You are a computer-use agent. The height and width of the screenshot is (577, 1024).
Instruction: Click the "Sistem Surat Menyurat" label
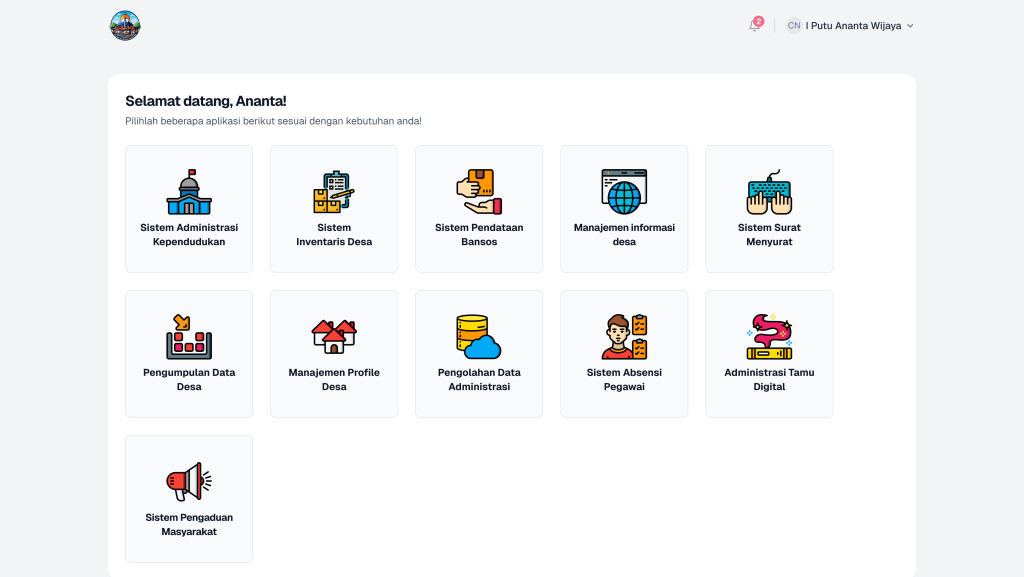769,234
